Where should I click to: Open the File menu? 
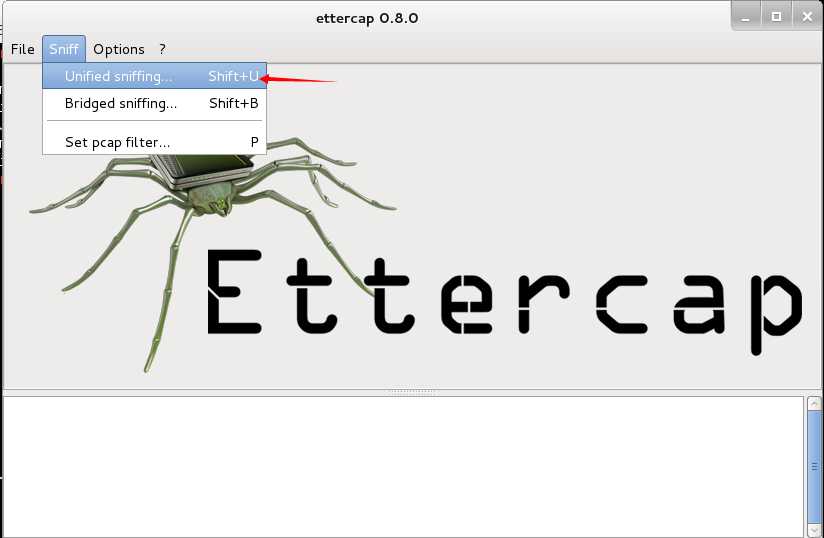pos(23,49)
